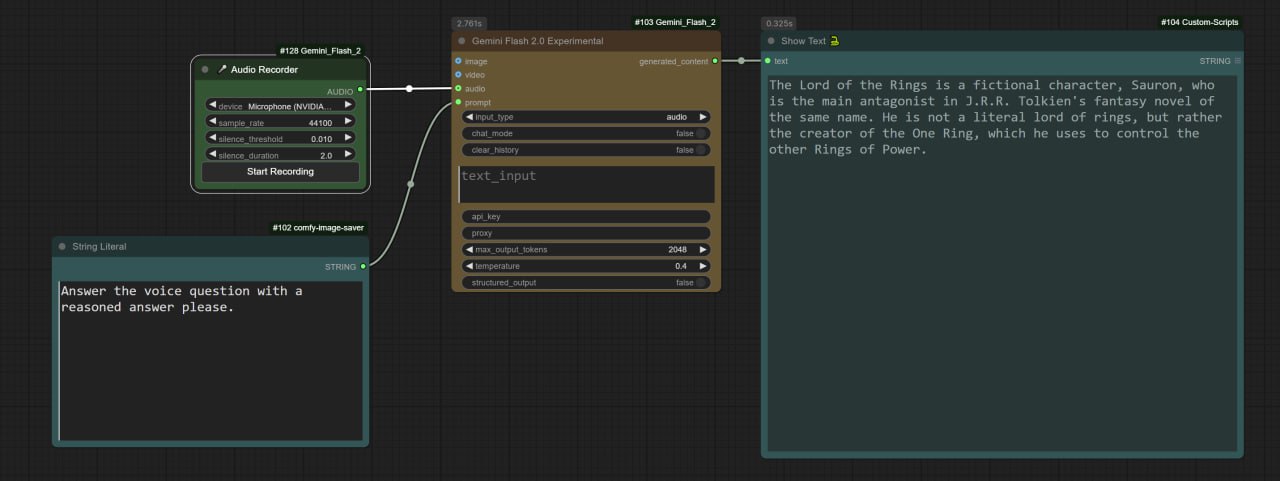Click the proxy field
Screen dimensions: 1280x481
(586, 233)
